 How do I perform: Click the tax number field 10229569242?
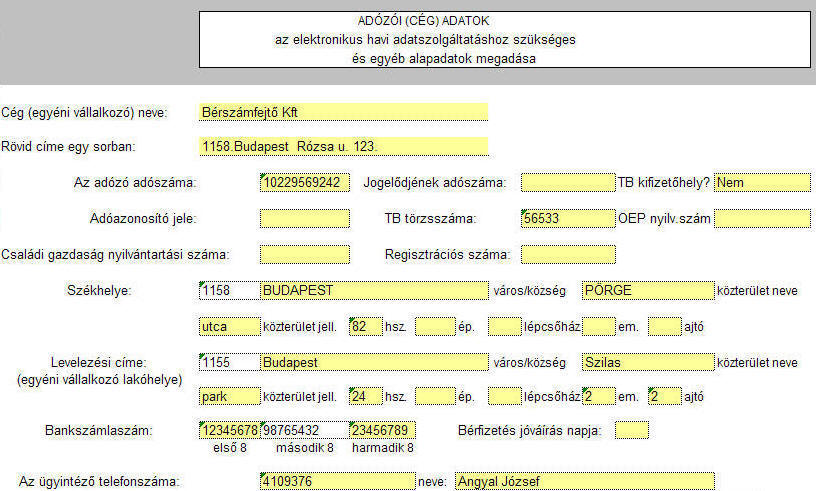pos(305,182)
